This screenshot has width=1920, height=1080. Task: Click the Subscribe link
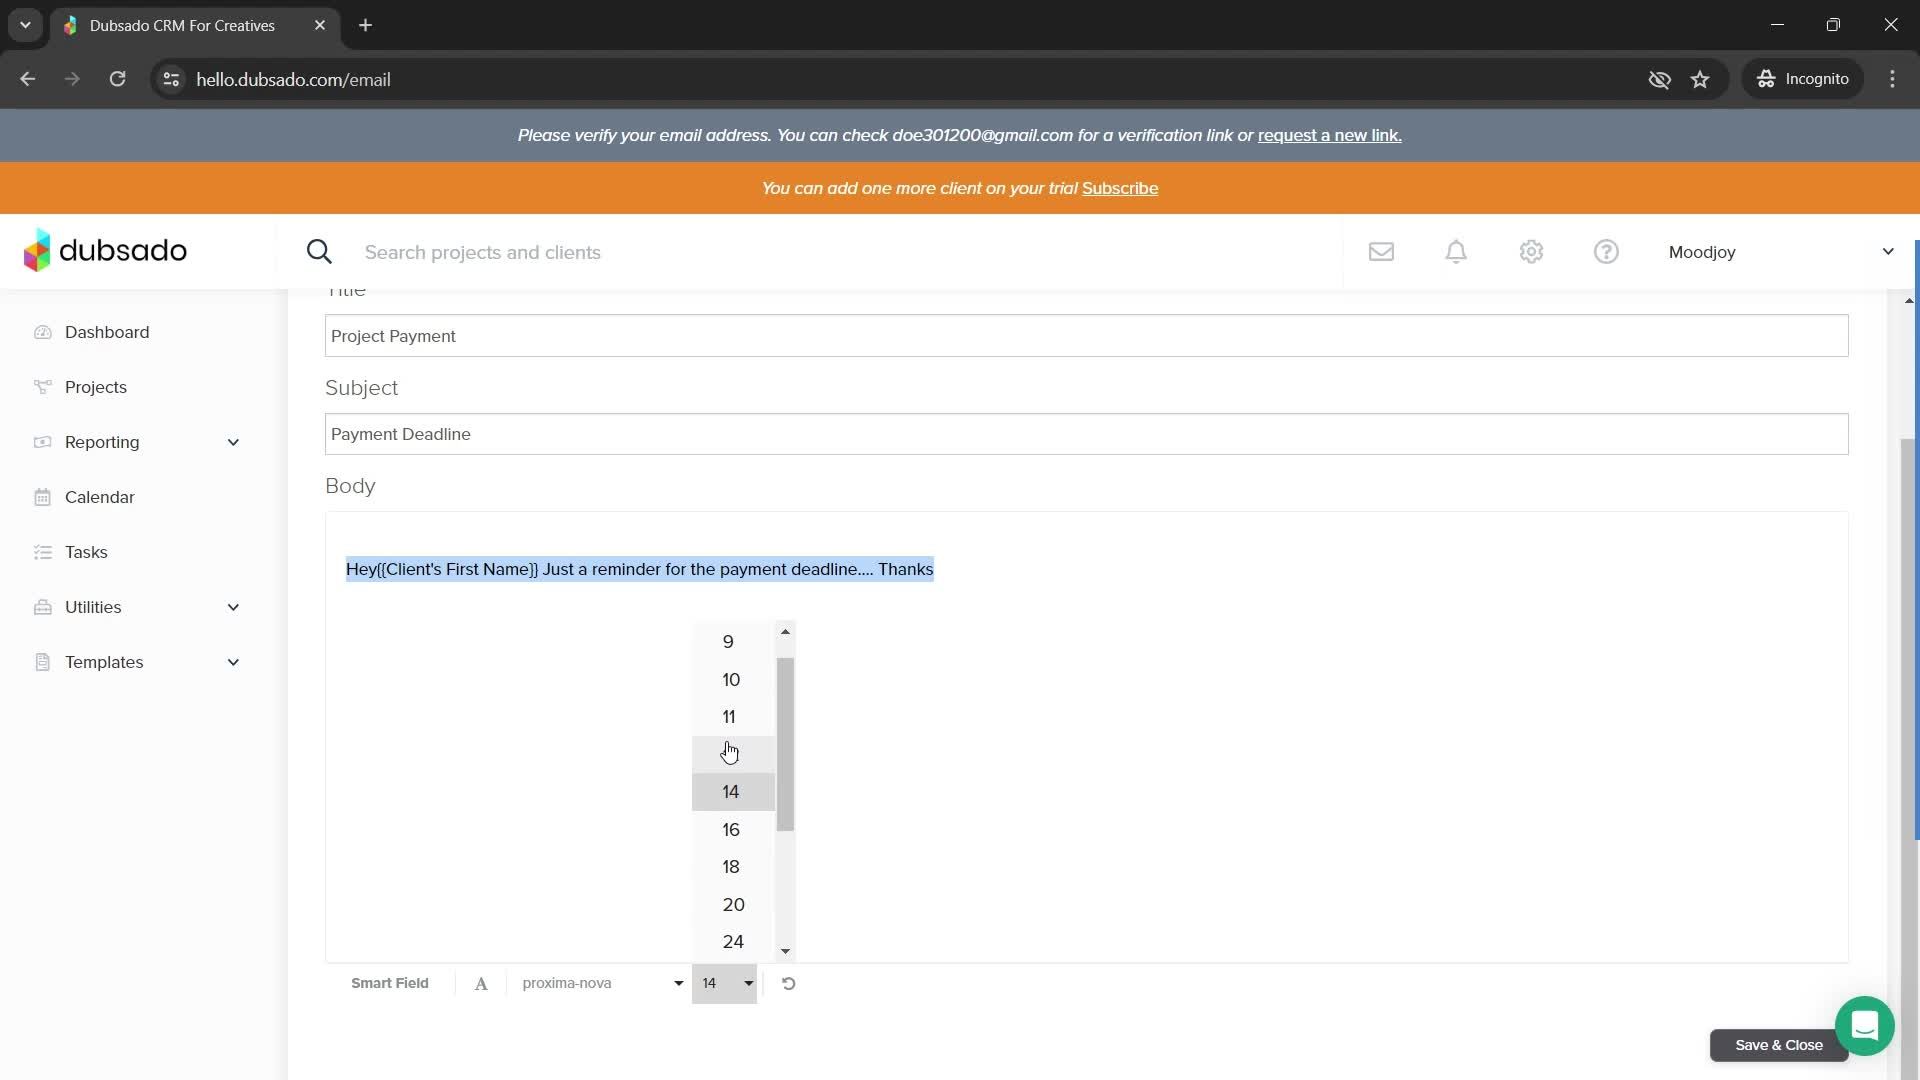[1119, 188]
